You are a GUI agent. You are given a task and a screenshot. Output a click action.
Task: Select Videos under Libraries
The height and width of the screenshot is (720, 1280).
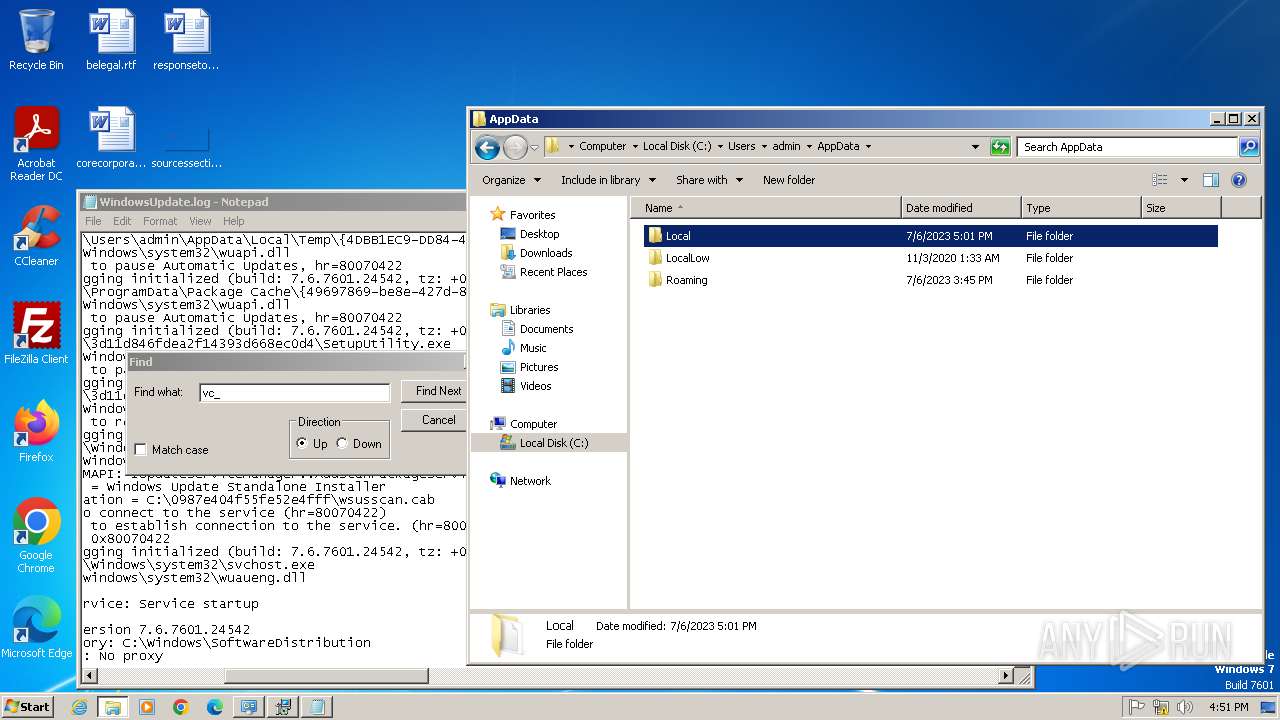tap(535, 386)
